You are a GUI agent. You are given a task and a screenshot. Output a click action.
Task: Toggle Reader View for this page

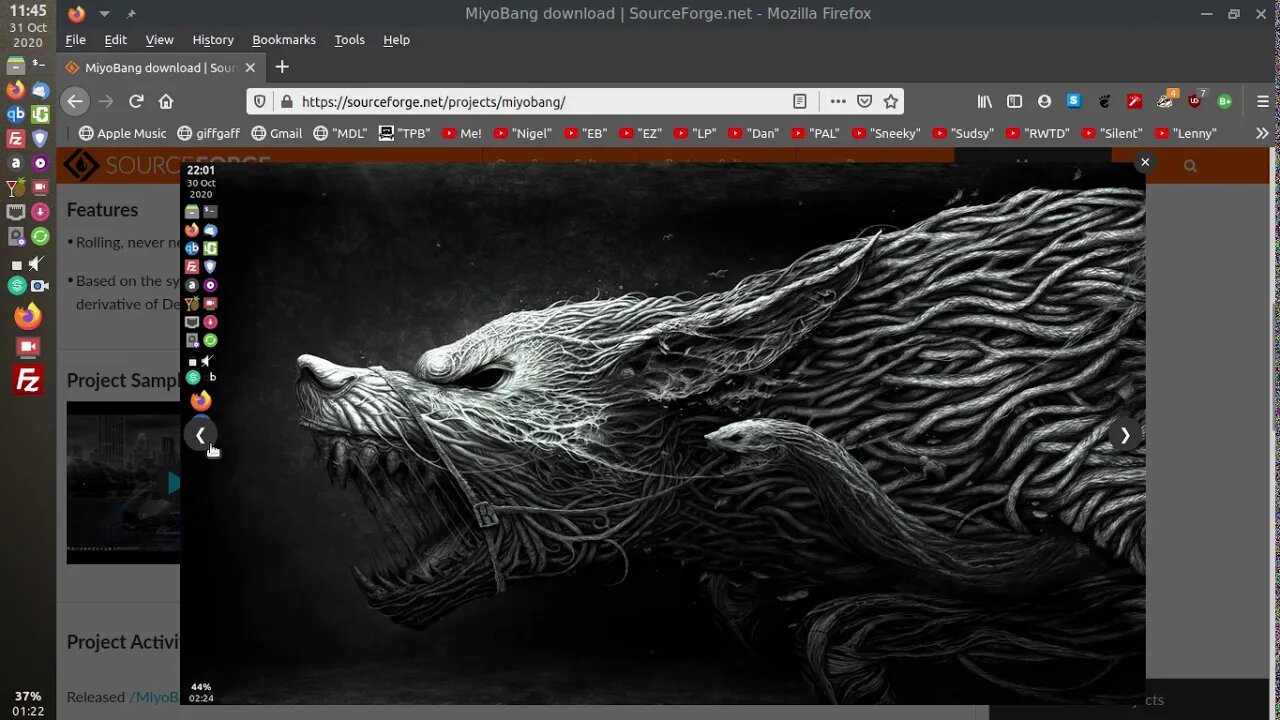800,101
